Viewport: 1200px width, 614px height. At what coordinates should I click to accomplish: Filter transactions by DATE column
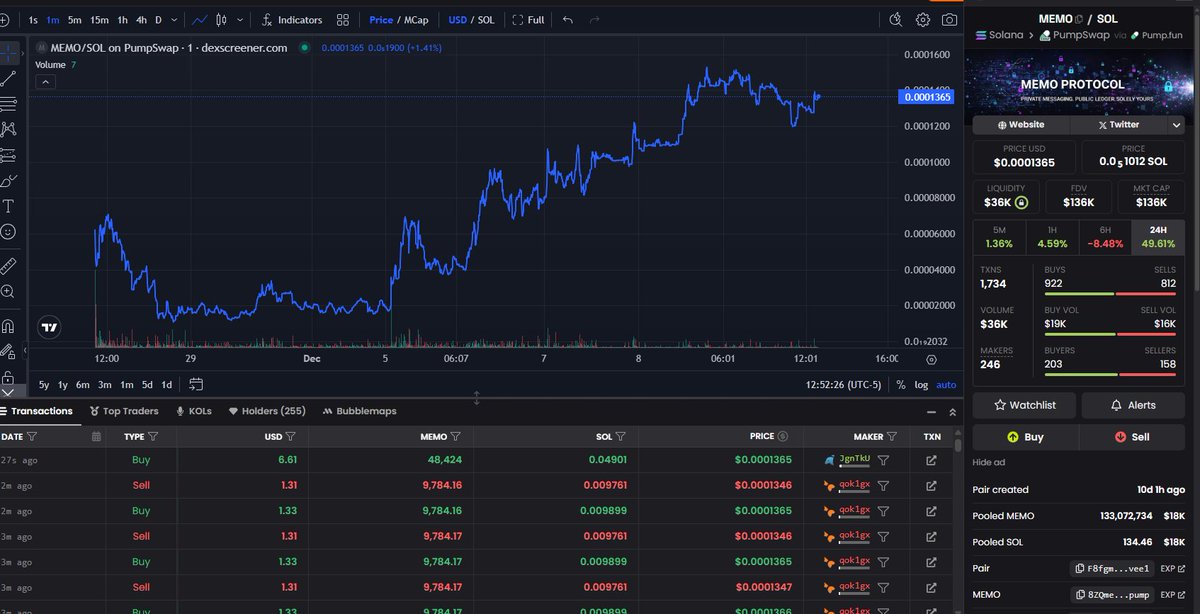coord(32,436)
